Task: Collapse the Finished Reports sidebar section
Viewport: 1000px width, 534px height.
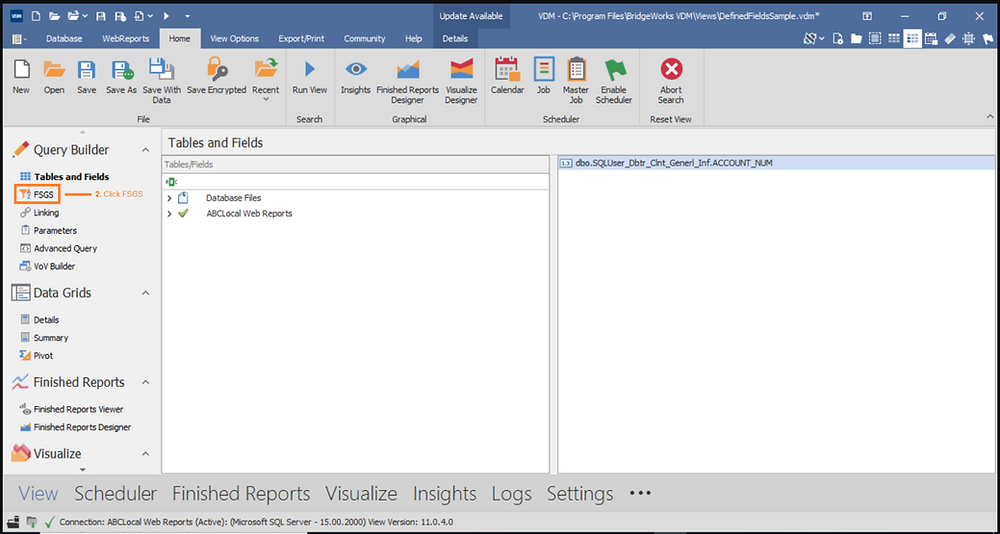Action: pos(145,382)
